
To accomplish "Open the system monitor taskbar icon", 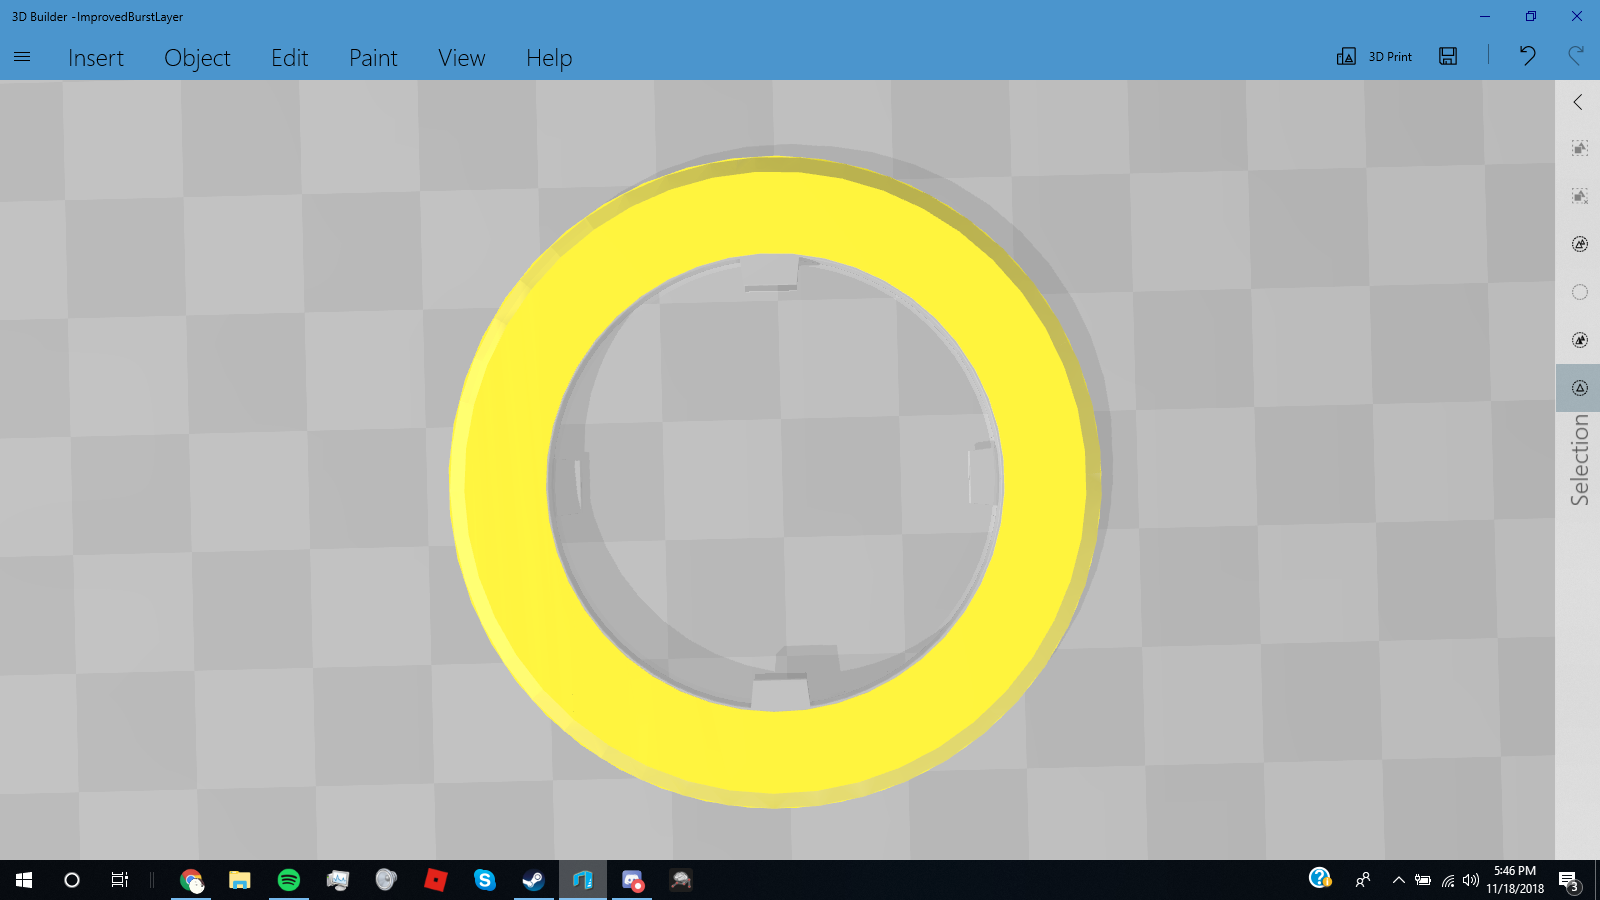I will pos(338,880).
